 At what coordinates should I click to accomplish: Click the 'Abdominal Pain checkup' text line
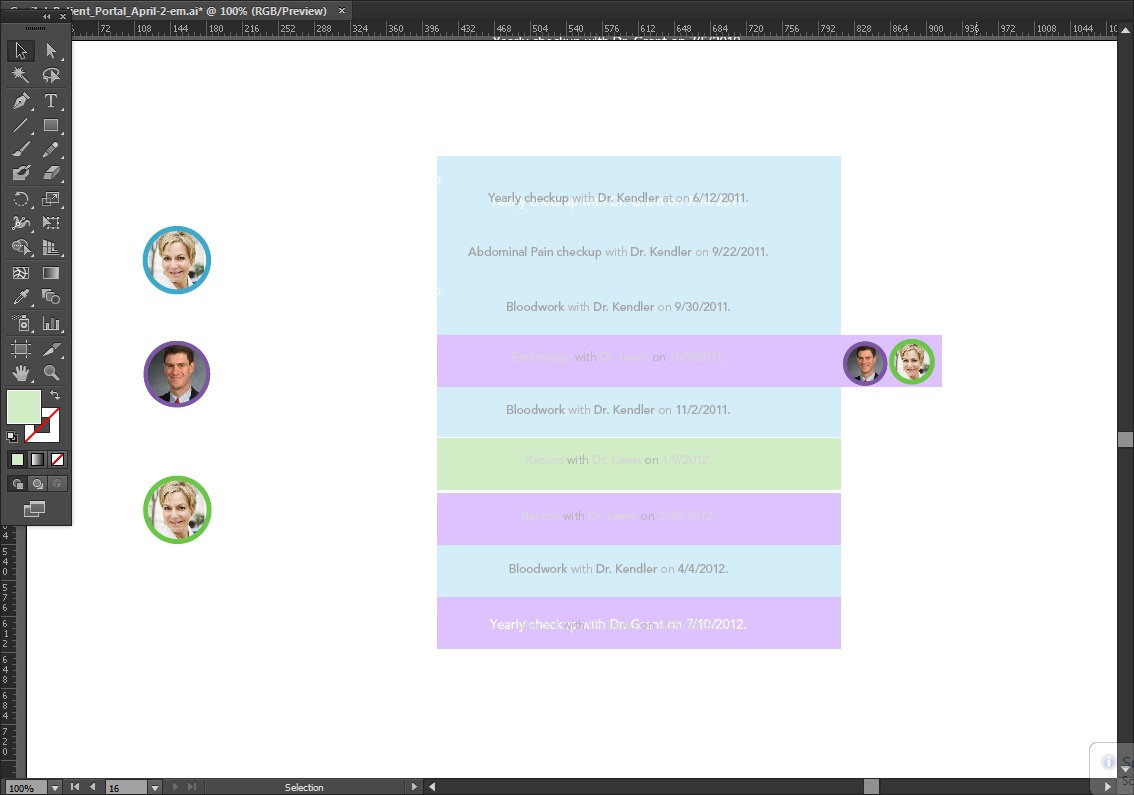click(x=618, y=252)
